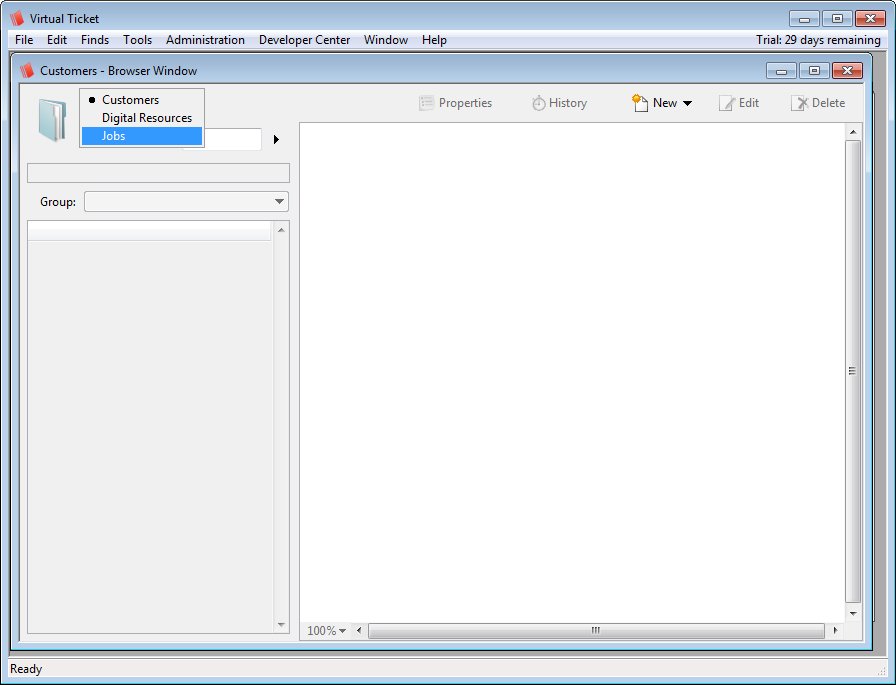Select the Customers radio option
Viewport: 896px width, 685px height.
point(142,100)
